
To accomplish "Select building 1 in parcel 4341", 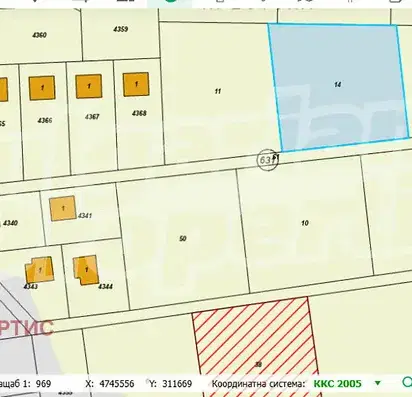I will tap(63, 208).
